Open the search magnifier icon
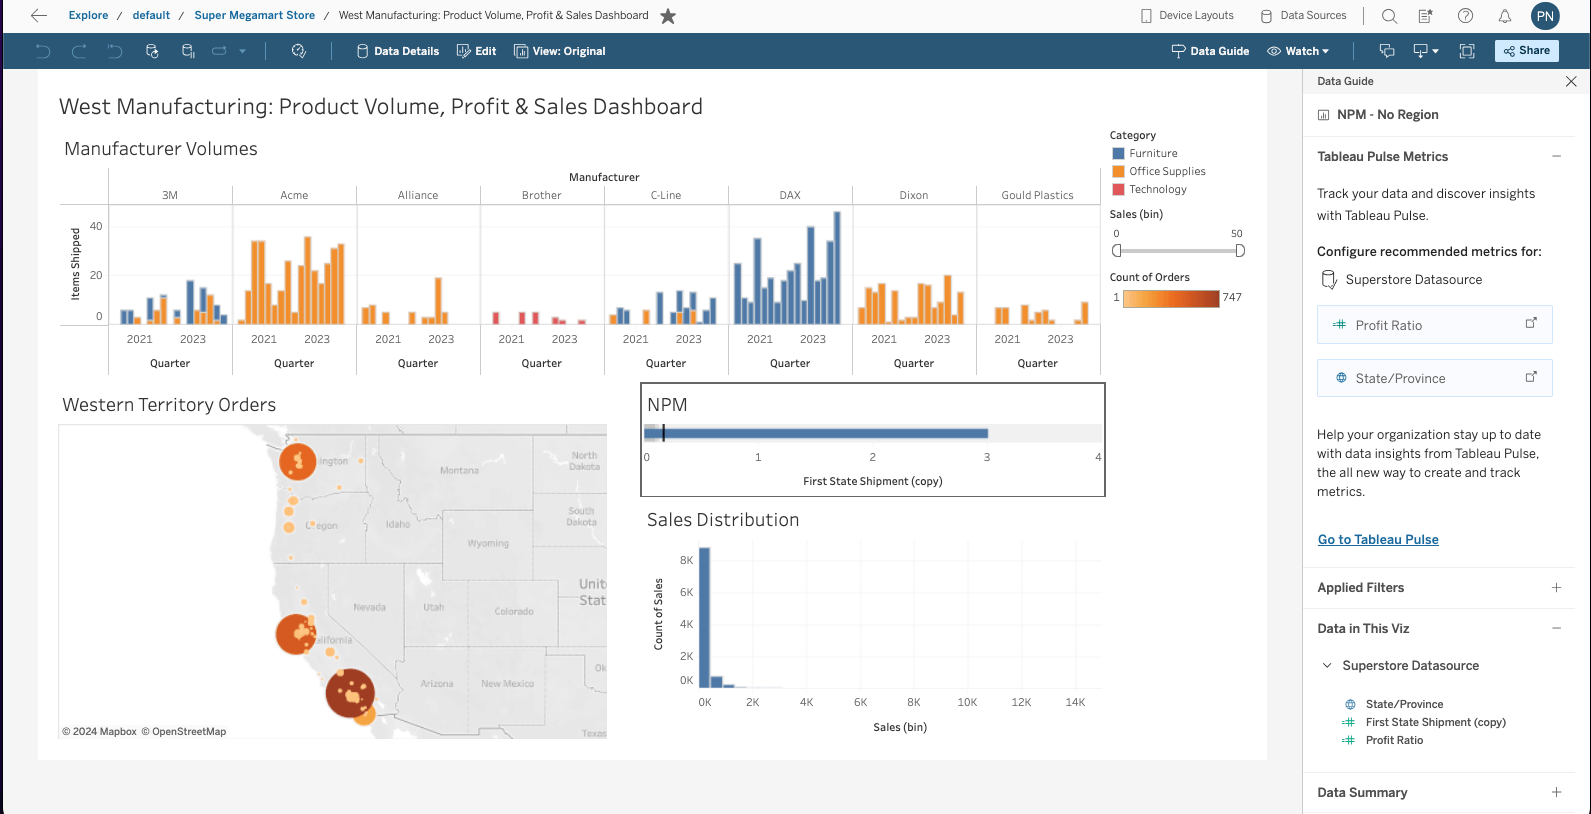 pyautogui.click(x=1389, y=15)
